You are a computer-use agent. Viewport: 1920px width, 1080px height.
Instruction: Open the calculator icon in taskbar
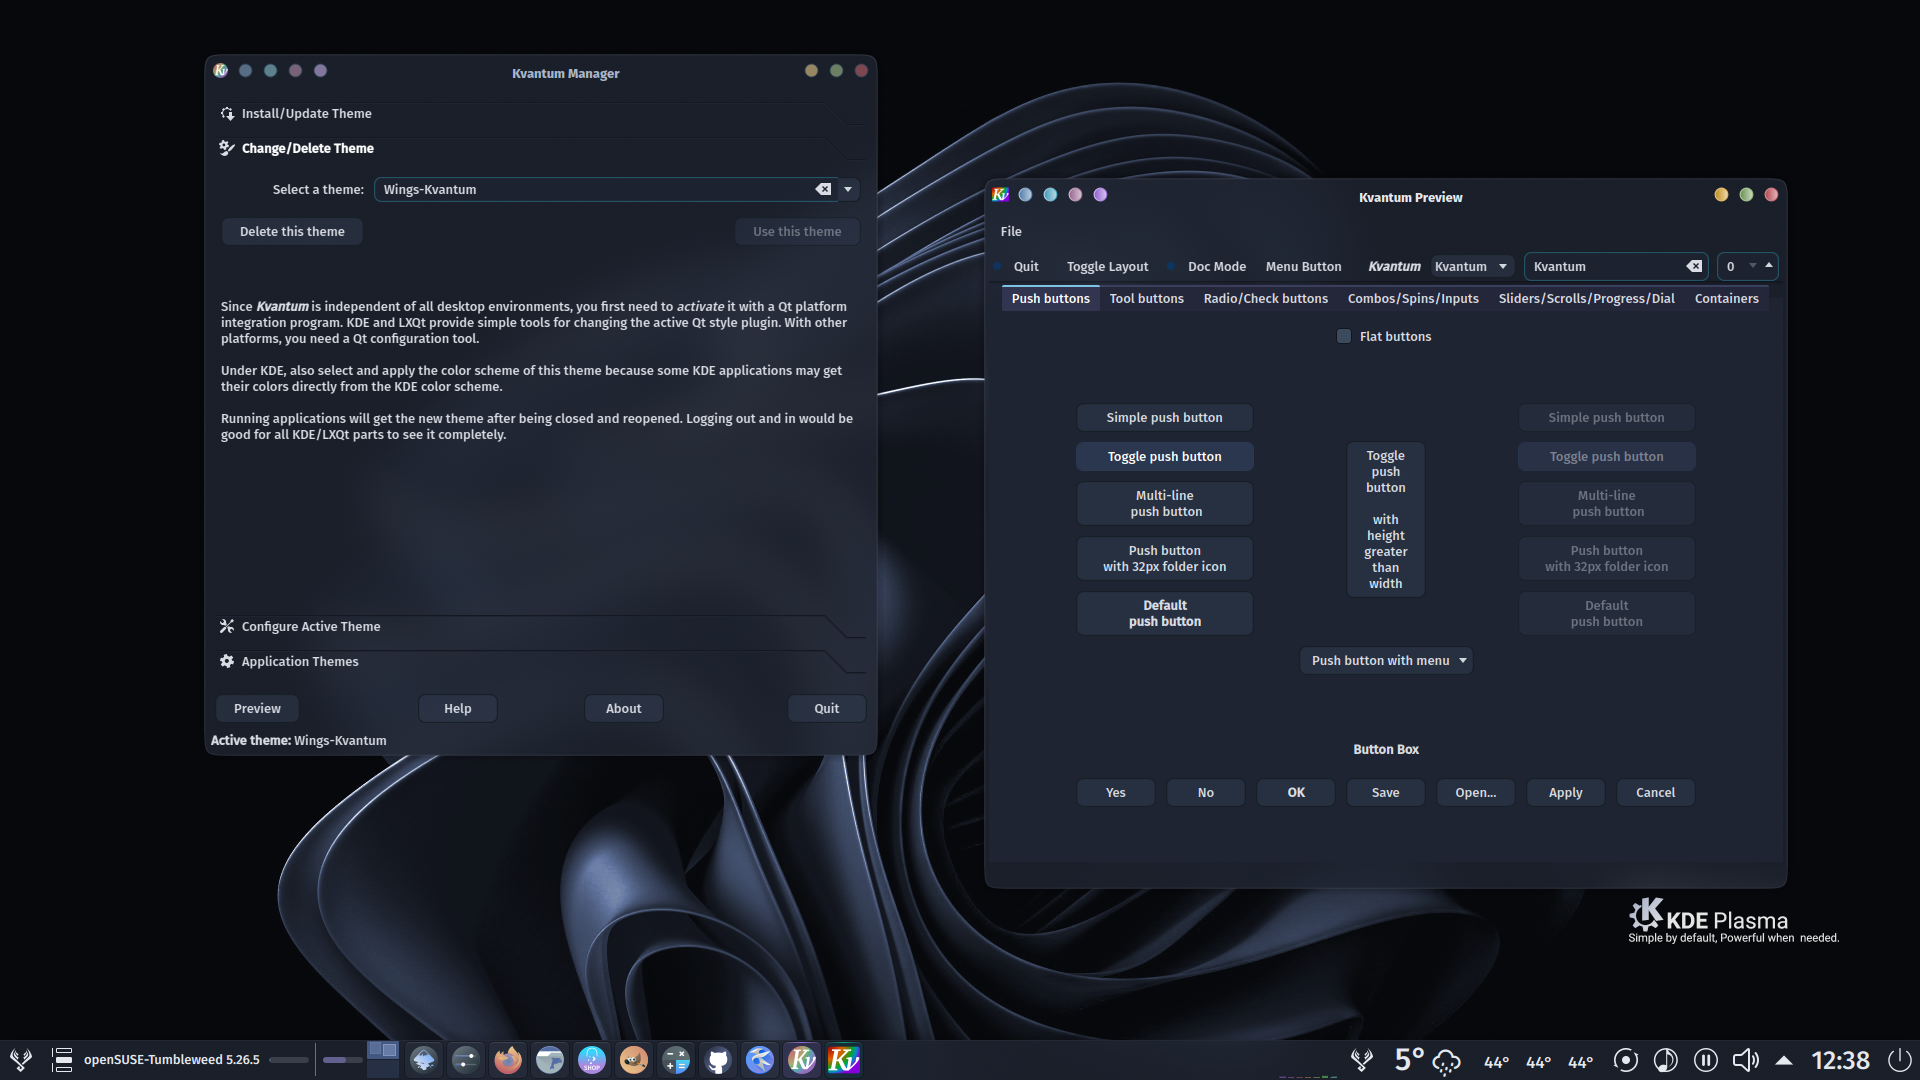pyautogui.click(x=676, y=1059)
